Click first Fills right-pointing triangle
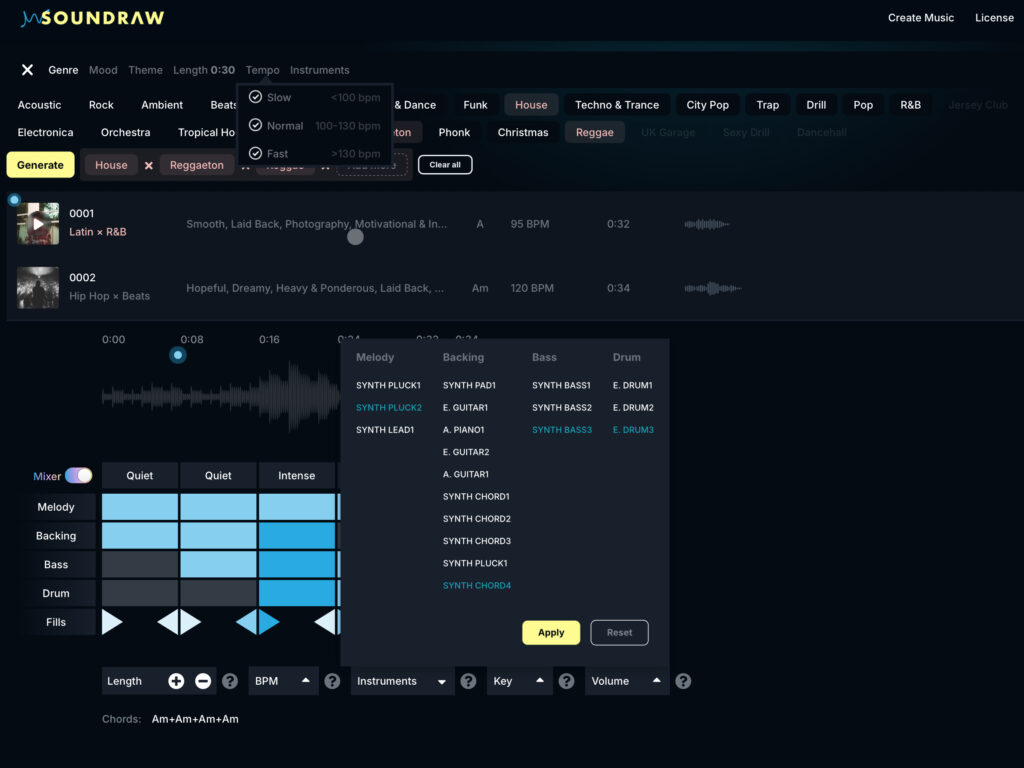Viewport: 1024px width, 768px height. (112, 622)
